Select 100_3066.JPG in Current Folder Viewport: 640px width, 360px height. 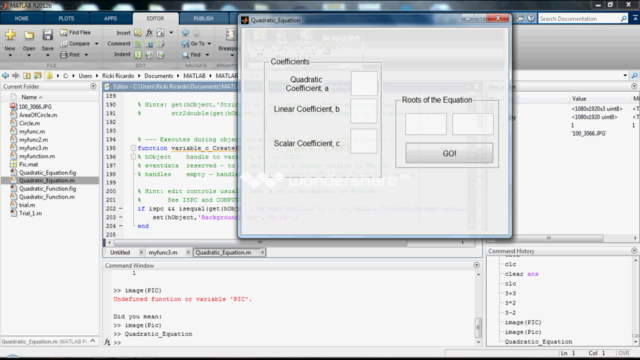click(35, 107)
